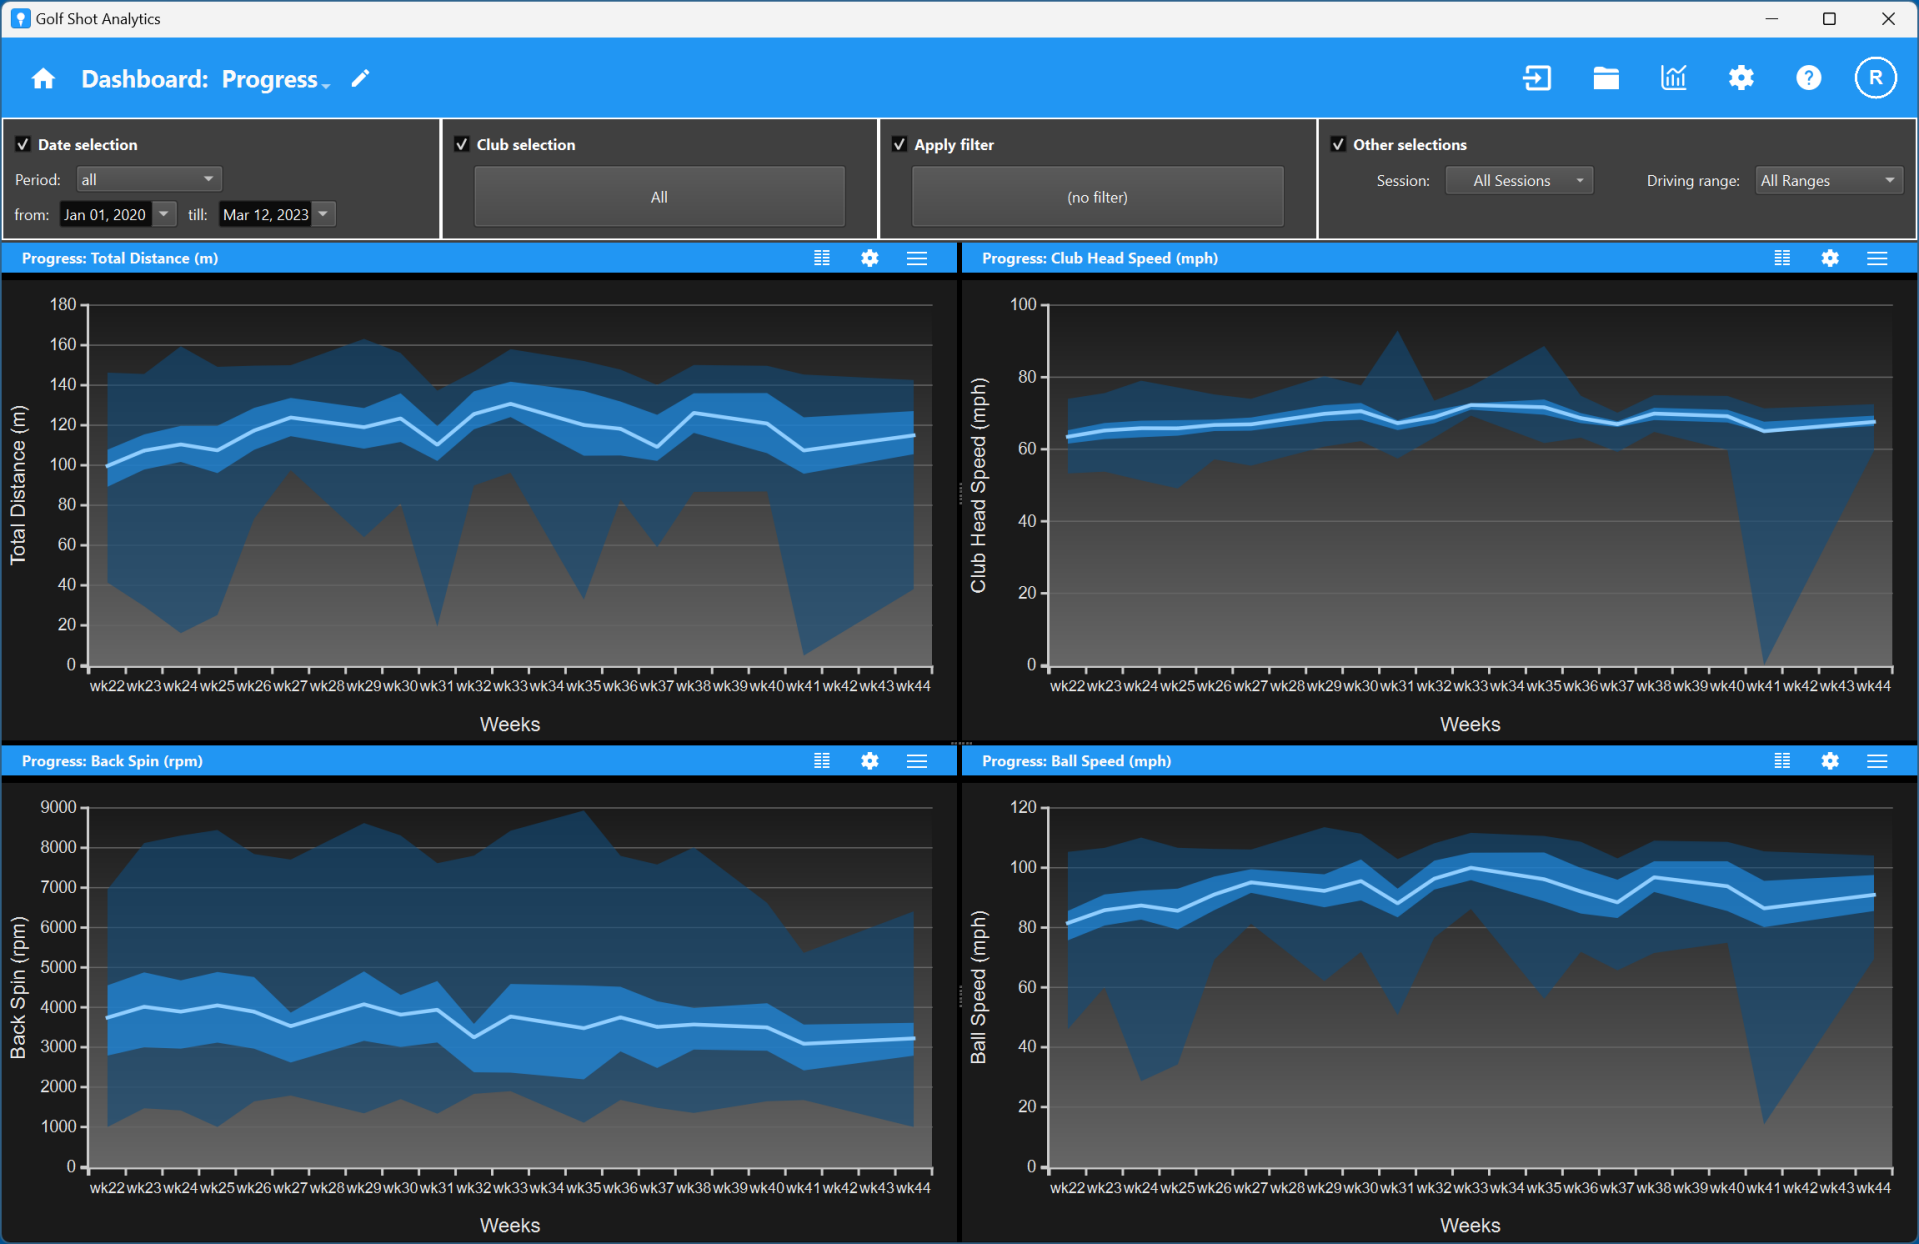
Task: Uncheck the Date selection checkbox
Action: coord(23,144)
